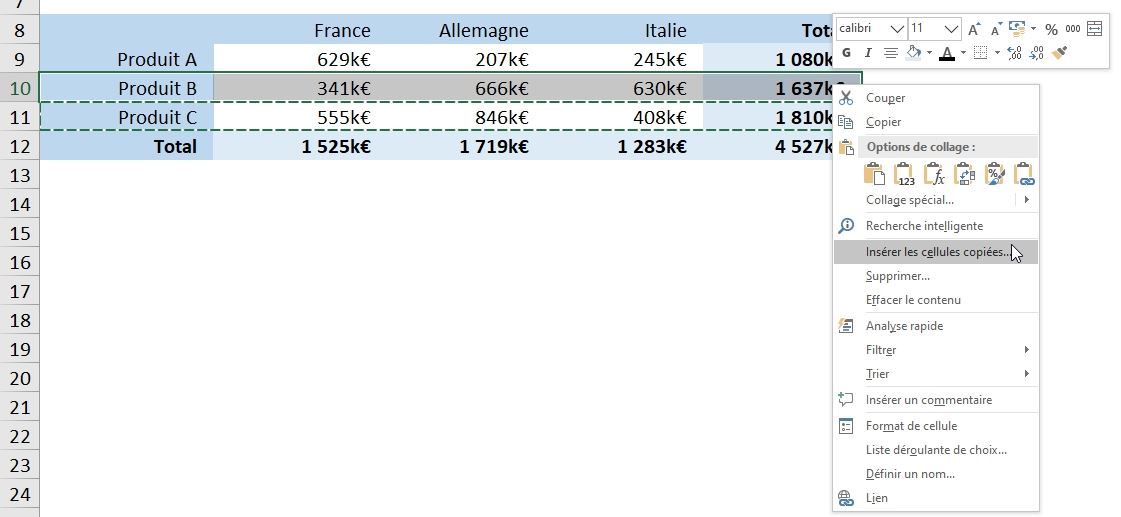The height and width of the screenshot is (517, 1121).
Task: Click Lien in the context menu
Action: pyautogui.click(x=936, y=498)
